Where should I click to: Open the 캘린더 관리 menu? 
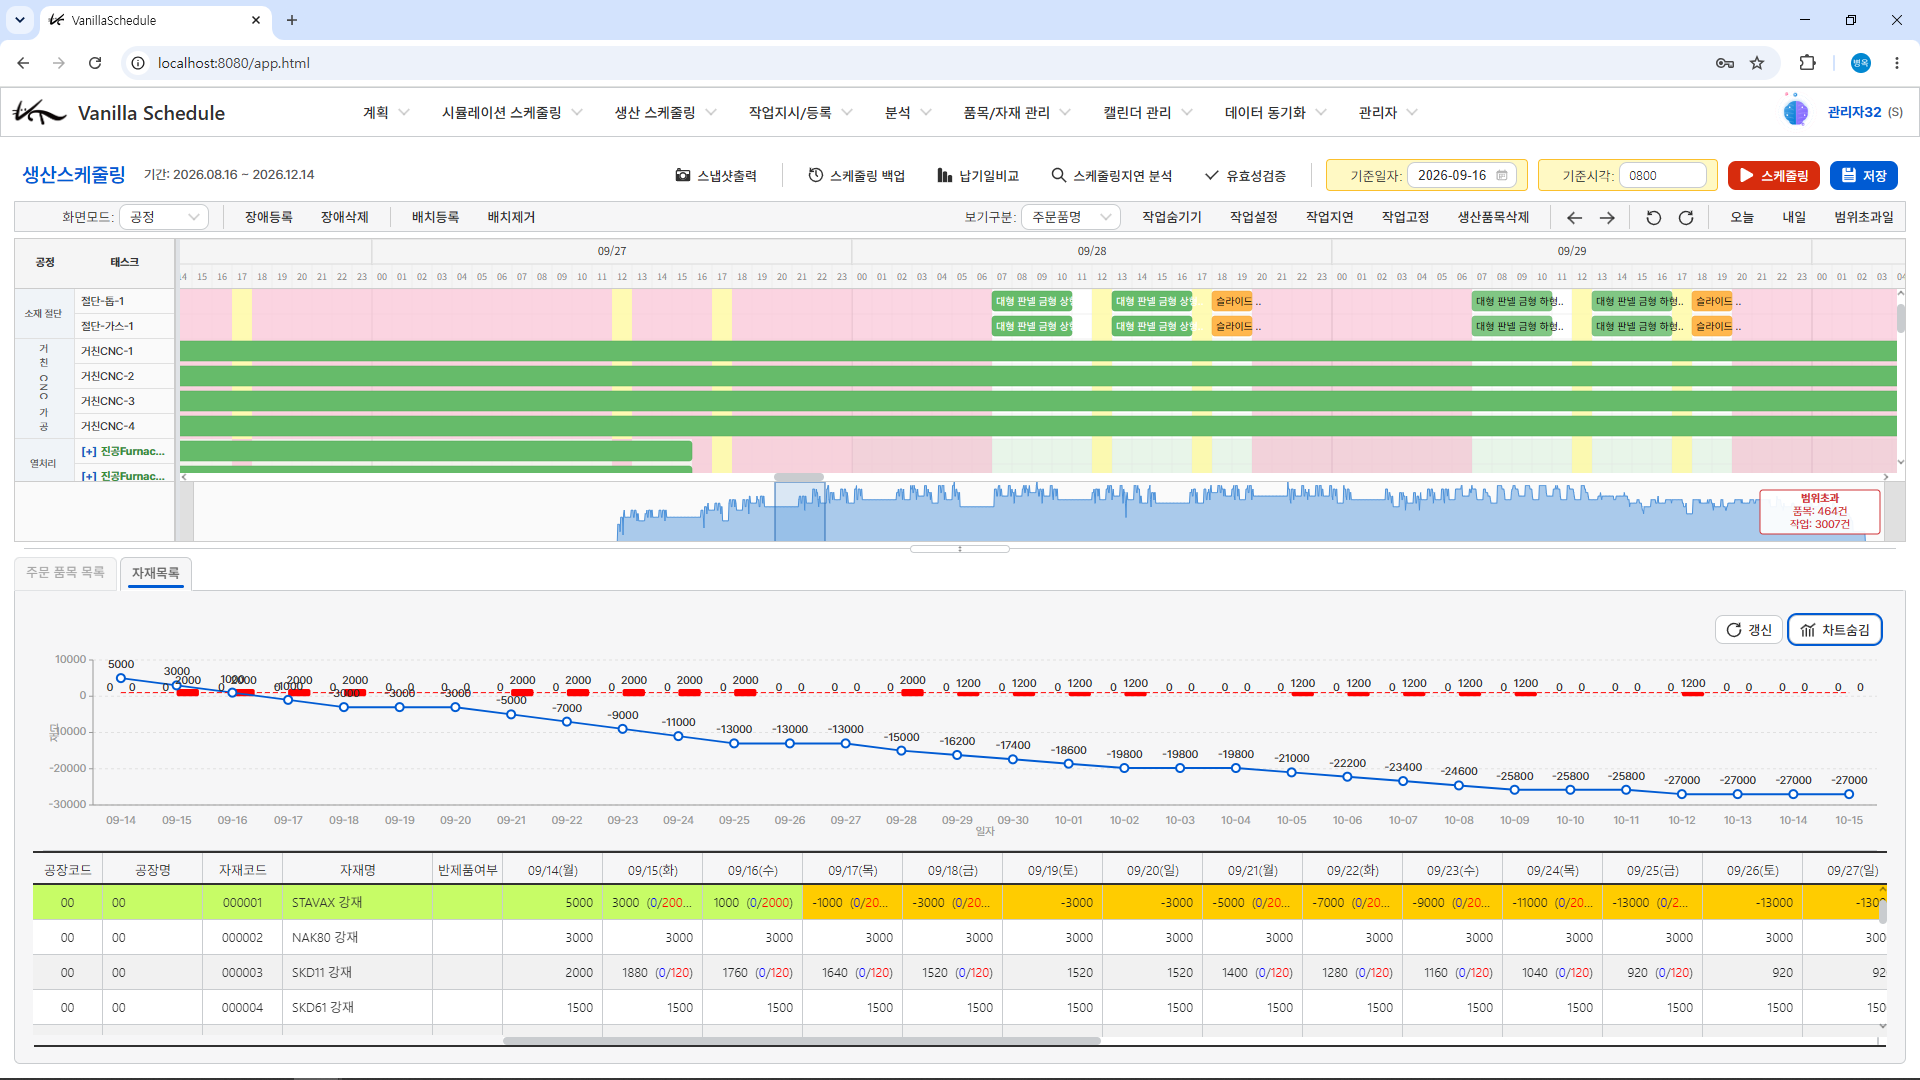click(1148, 113)
